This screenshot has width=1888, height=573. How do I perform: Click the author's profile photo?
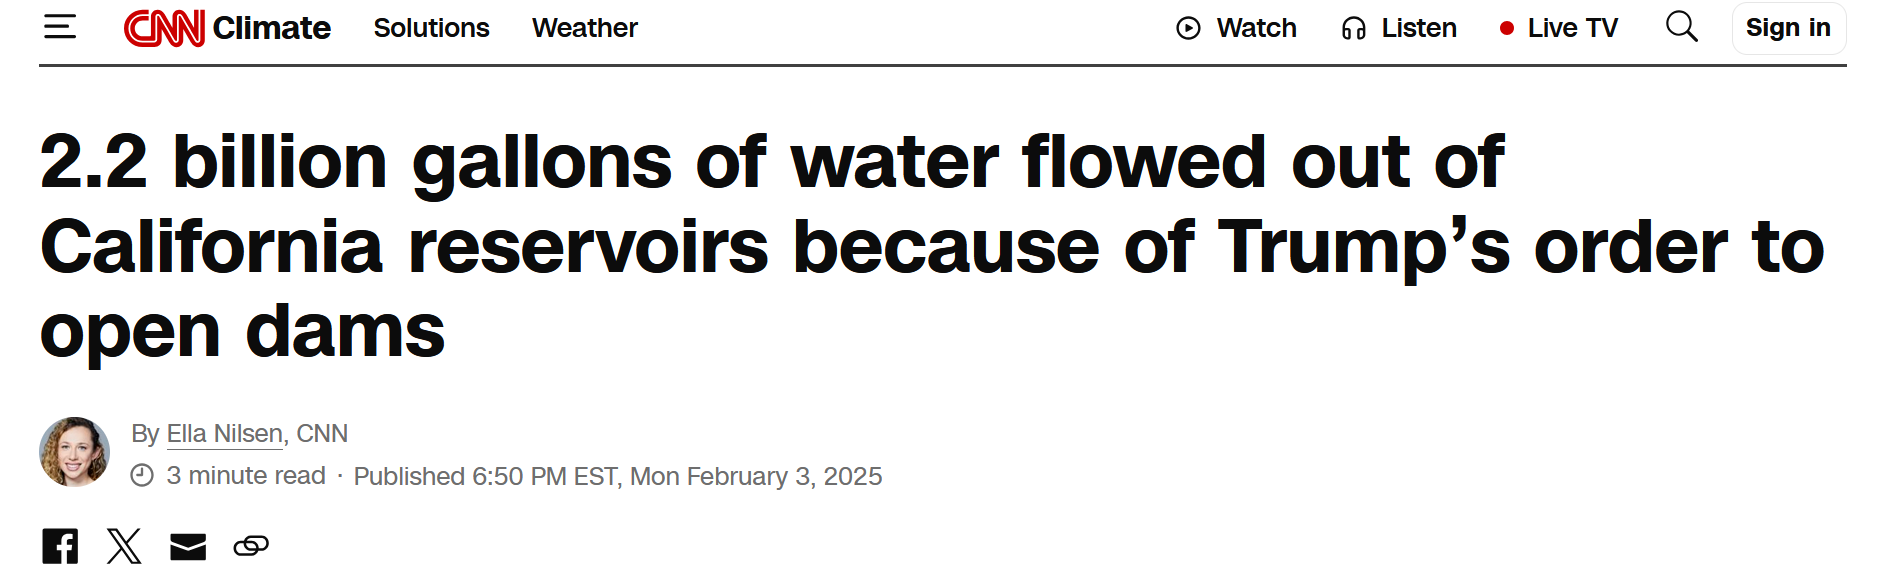(x=74, y=452)
